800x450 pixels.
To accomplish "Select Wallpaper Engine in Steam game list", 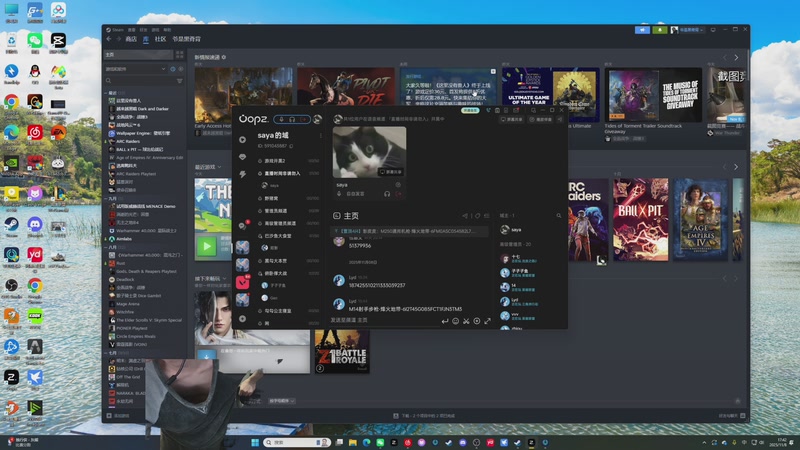I will click(142, 133).
